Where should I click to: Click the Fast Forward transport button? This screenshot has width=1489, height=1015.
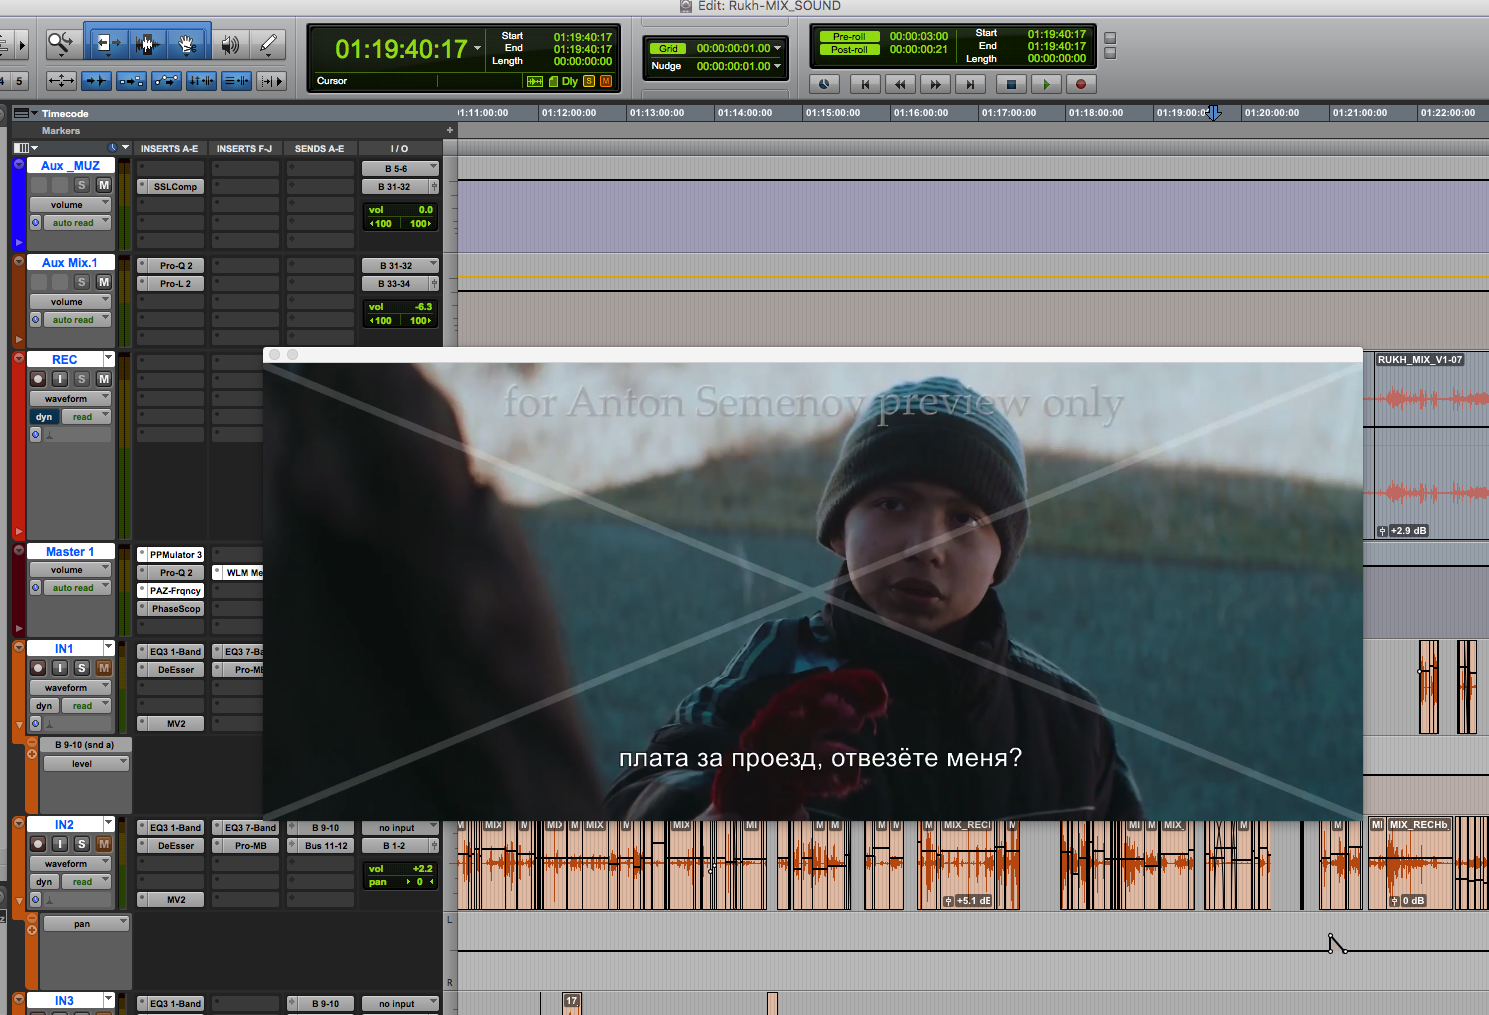pyautogui.click(x=935, y=85)
